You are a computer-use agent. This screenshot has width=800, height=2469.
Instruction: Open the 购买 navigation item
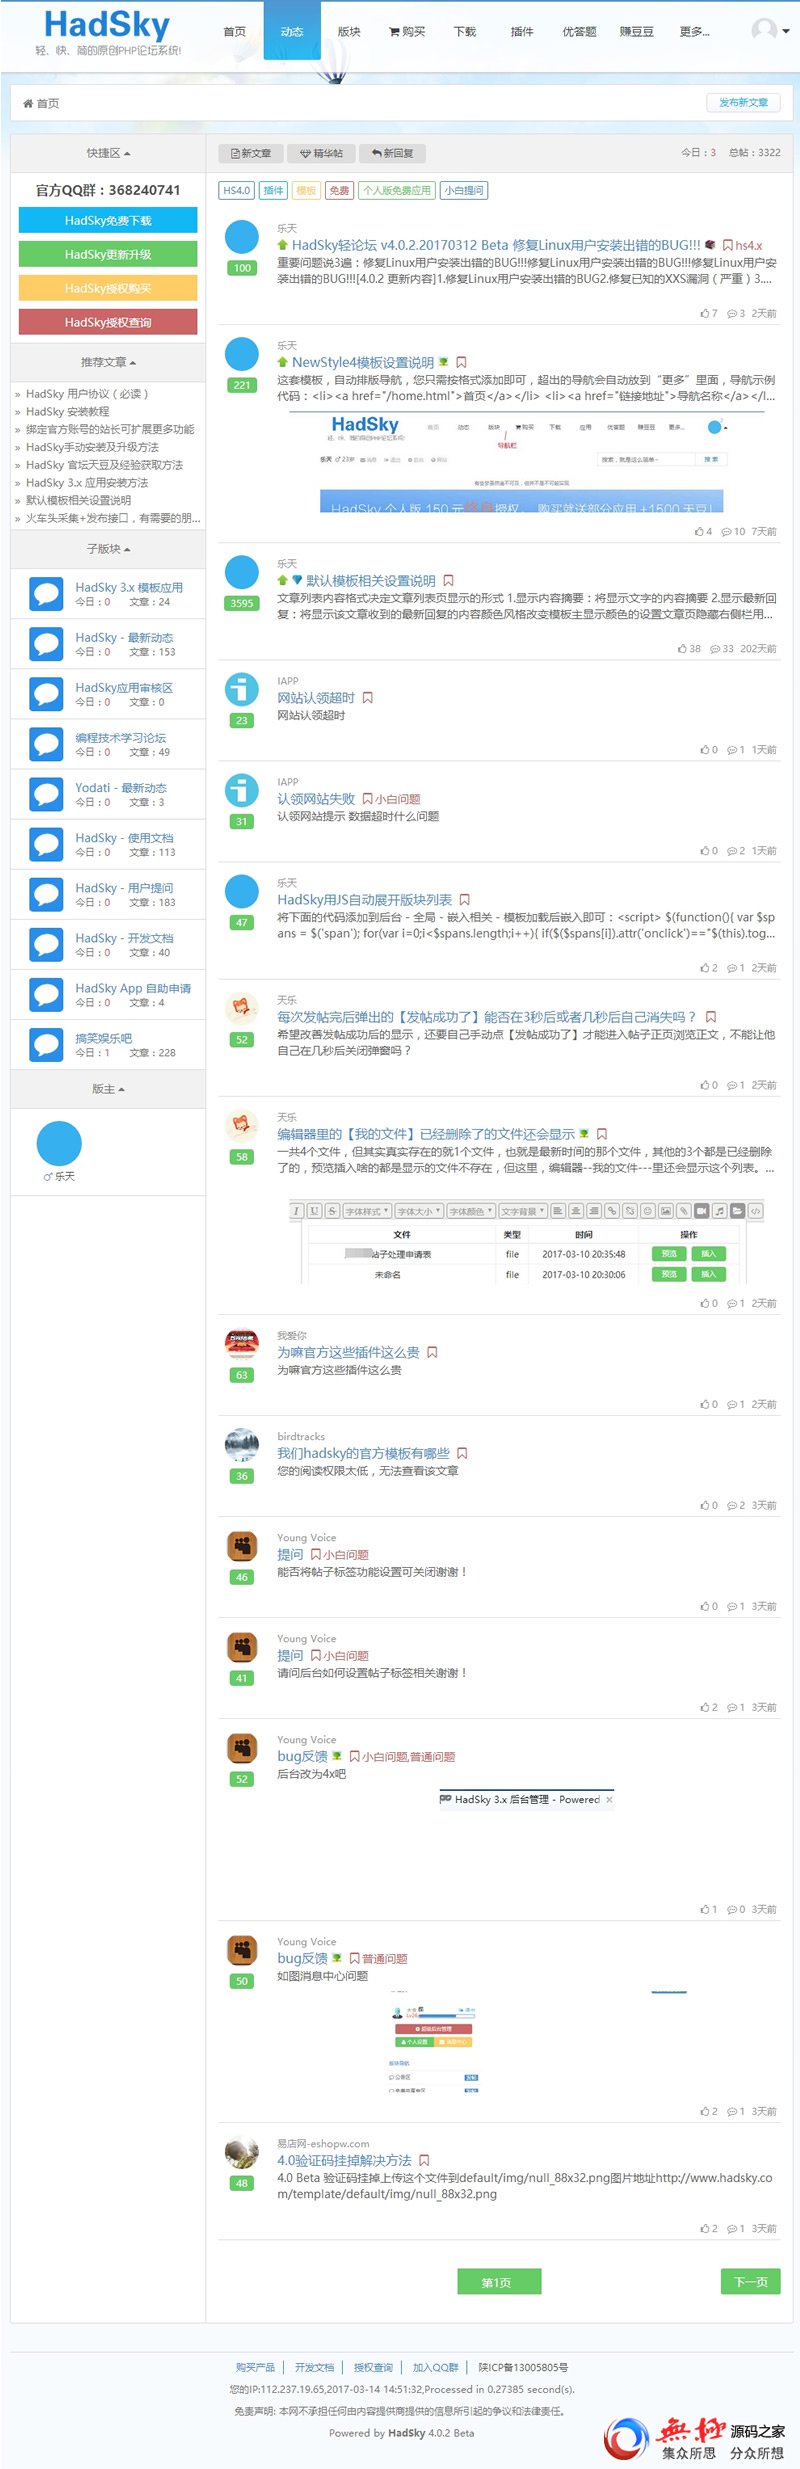[407, 32]
